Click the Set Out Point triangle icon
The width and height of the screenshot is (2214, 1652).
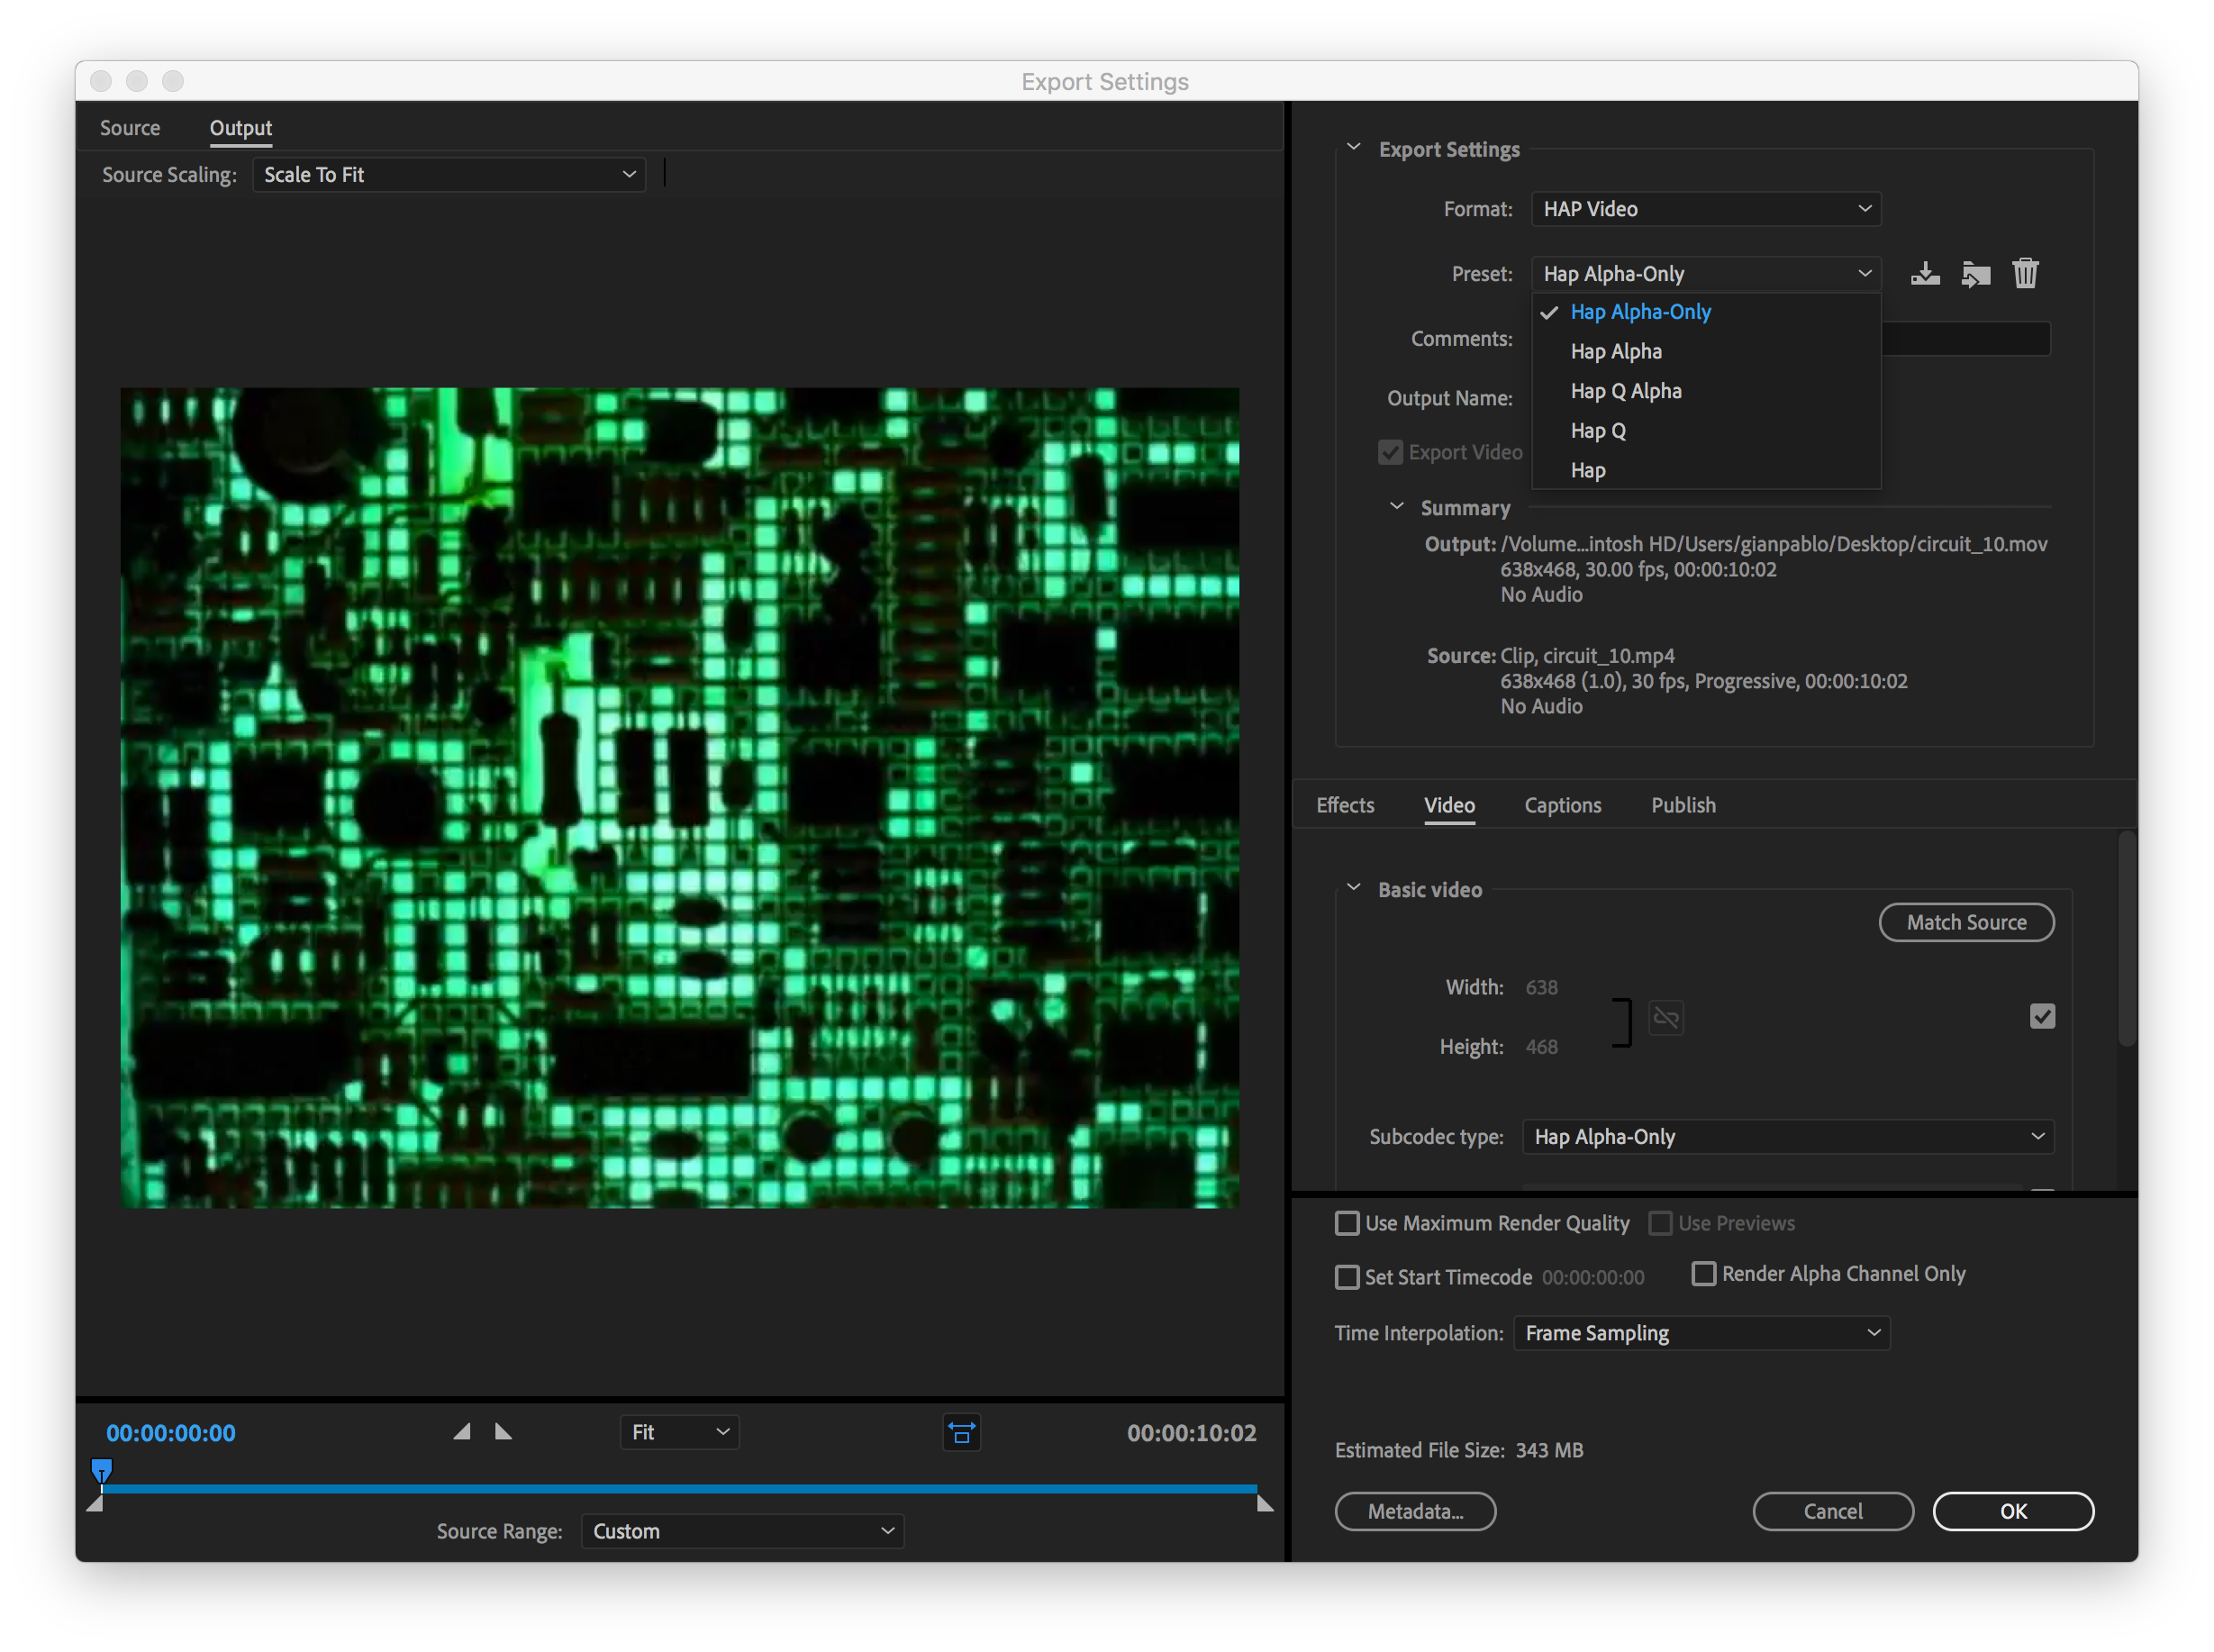[x=503, y=1432]
